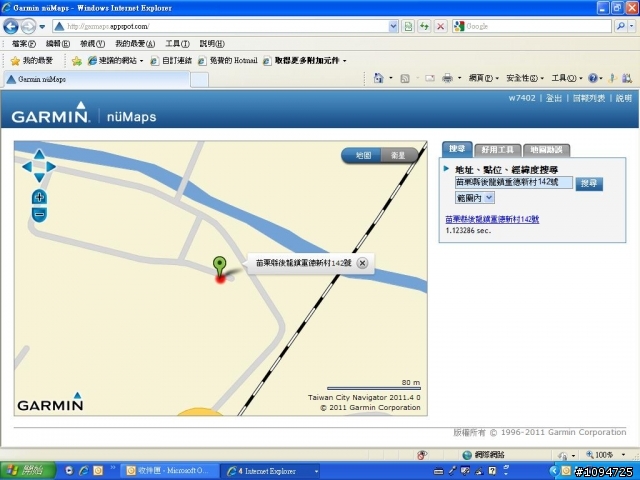Open the 我的最愛(A) menu
Image resolution: width=640 pixels, height=480 pixels.
coord(135,44)
